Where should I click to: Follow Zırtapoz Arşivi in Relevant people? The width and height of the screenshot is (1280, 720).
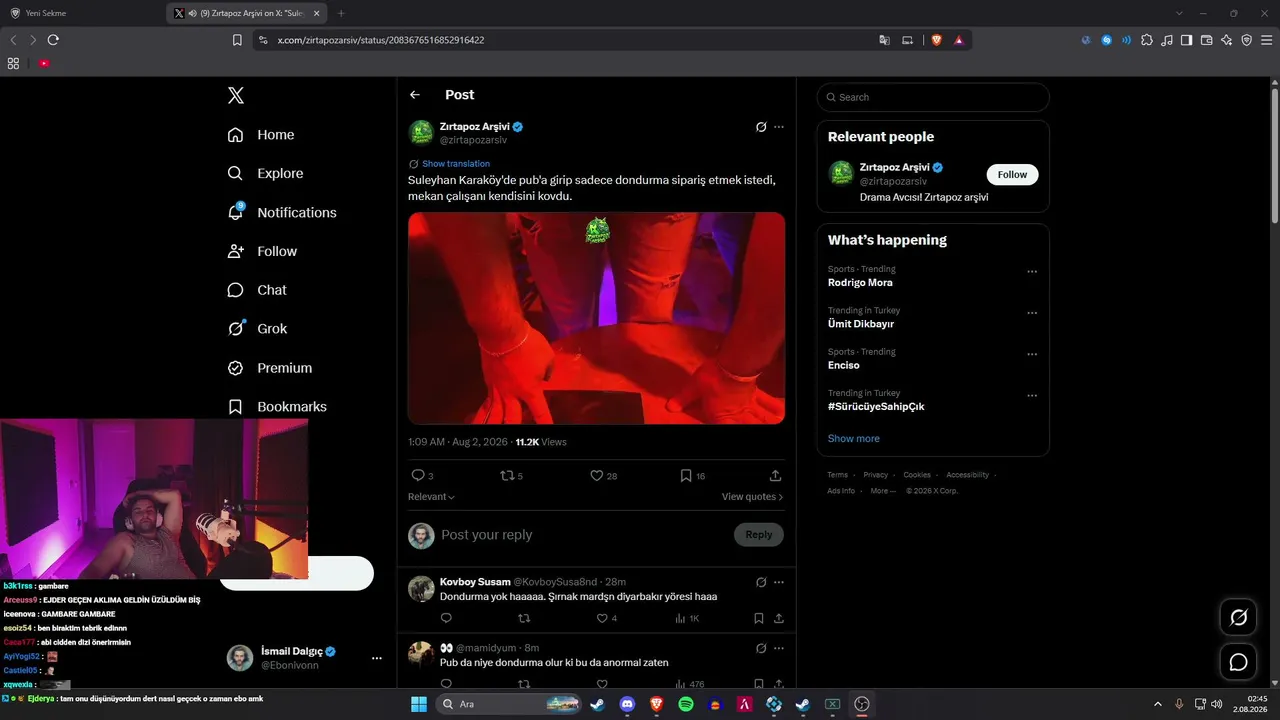pyautogui.click(x=1012, y=174)
